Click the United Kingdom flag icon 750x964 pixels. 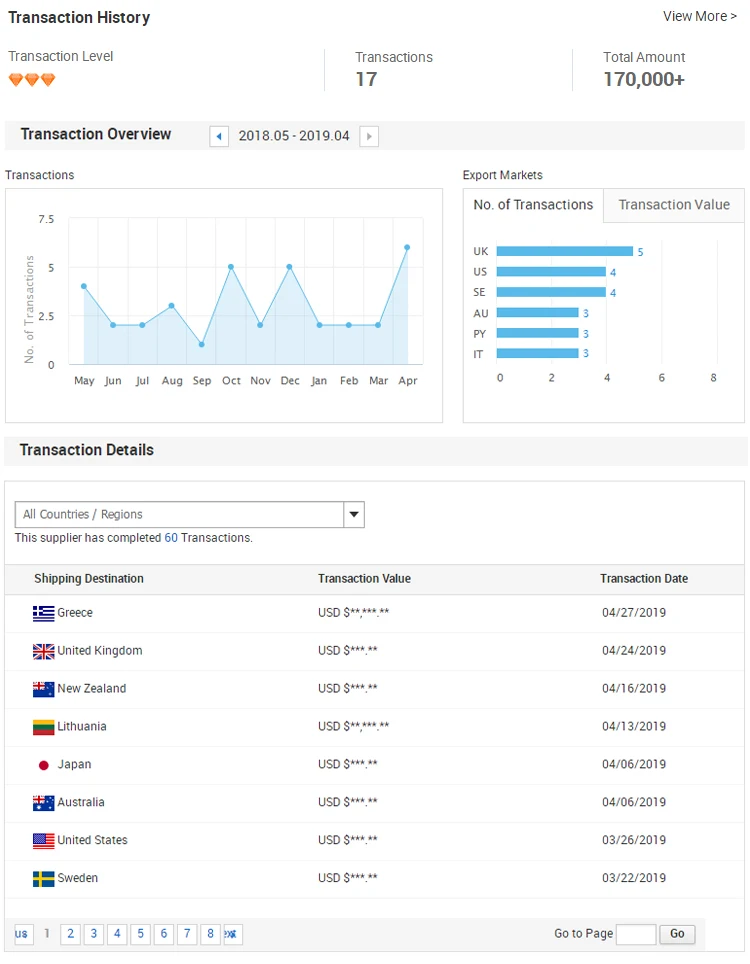(43, 651)
